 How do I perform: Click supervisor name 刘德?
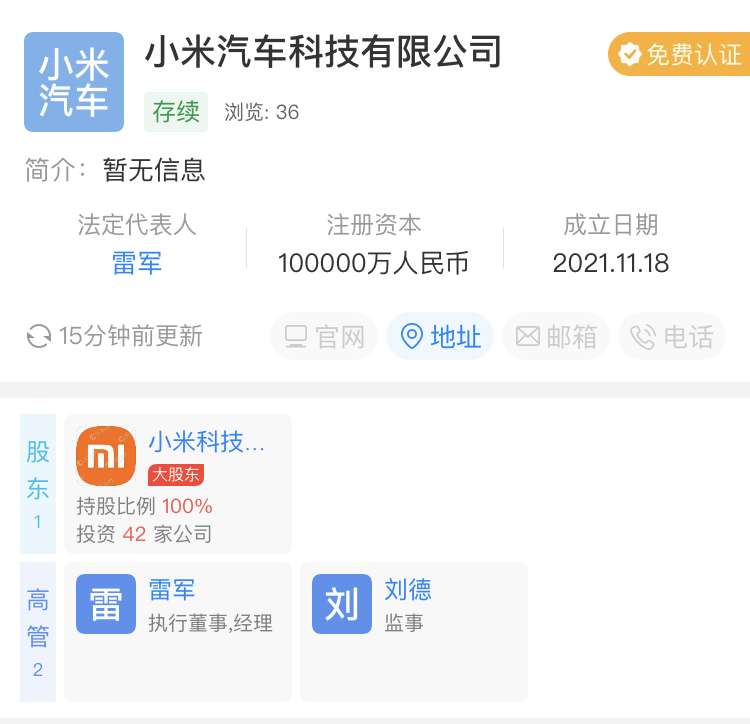[408, 590]
